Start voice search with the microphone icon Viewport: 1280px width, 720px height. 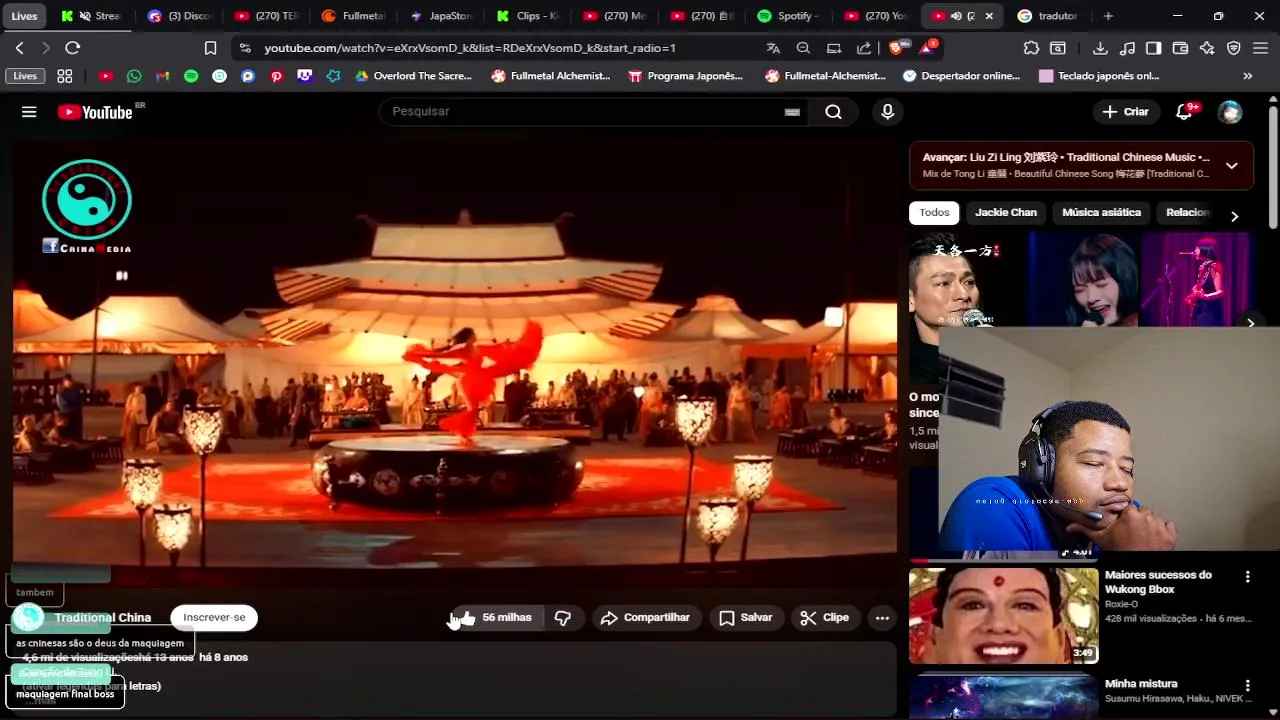click(887, 112)
